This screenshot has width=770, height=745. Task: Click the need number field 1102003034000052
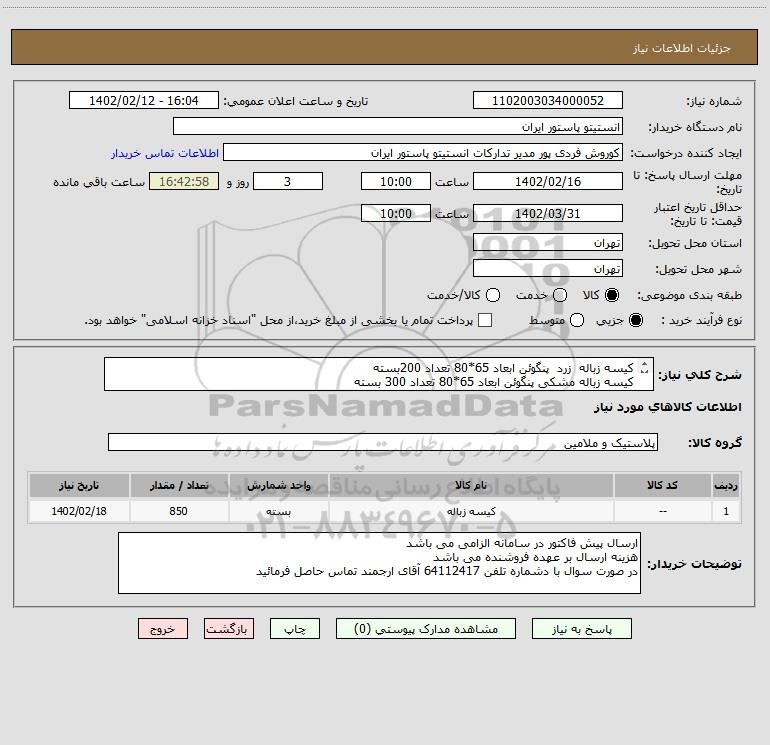tap(548, 100)
